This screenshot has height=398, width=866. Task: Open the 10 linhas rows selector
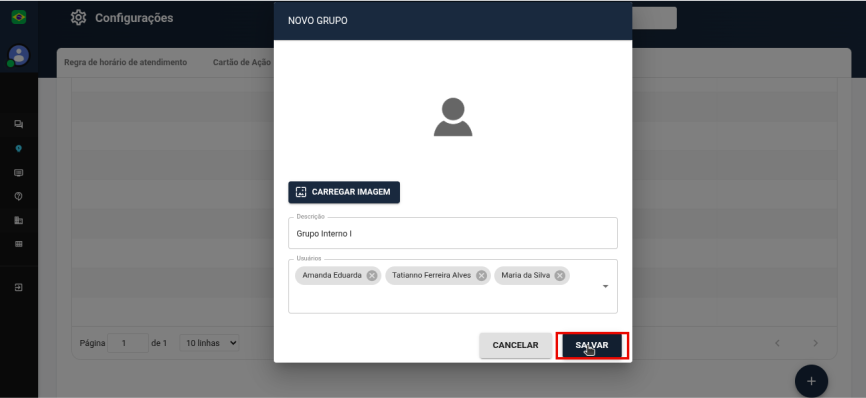pyautogui.click(x=209, y=343)
